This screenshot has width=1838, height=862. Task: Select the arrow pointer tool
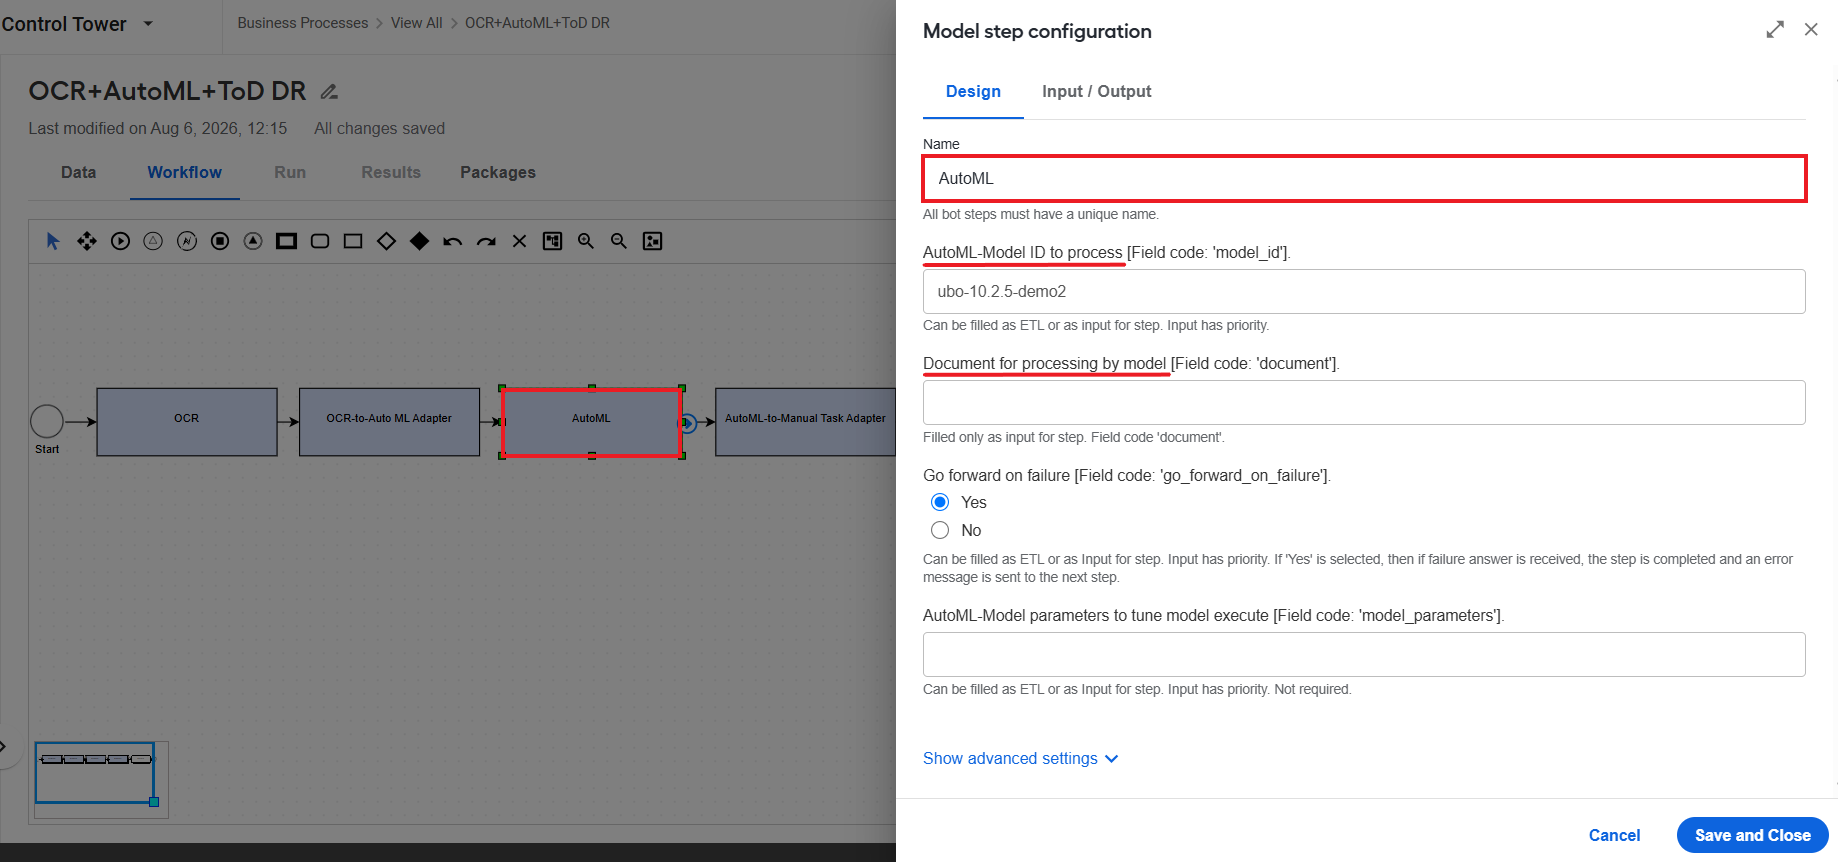[x=53, y=241]
